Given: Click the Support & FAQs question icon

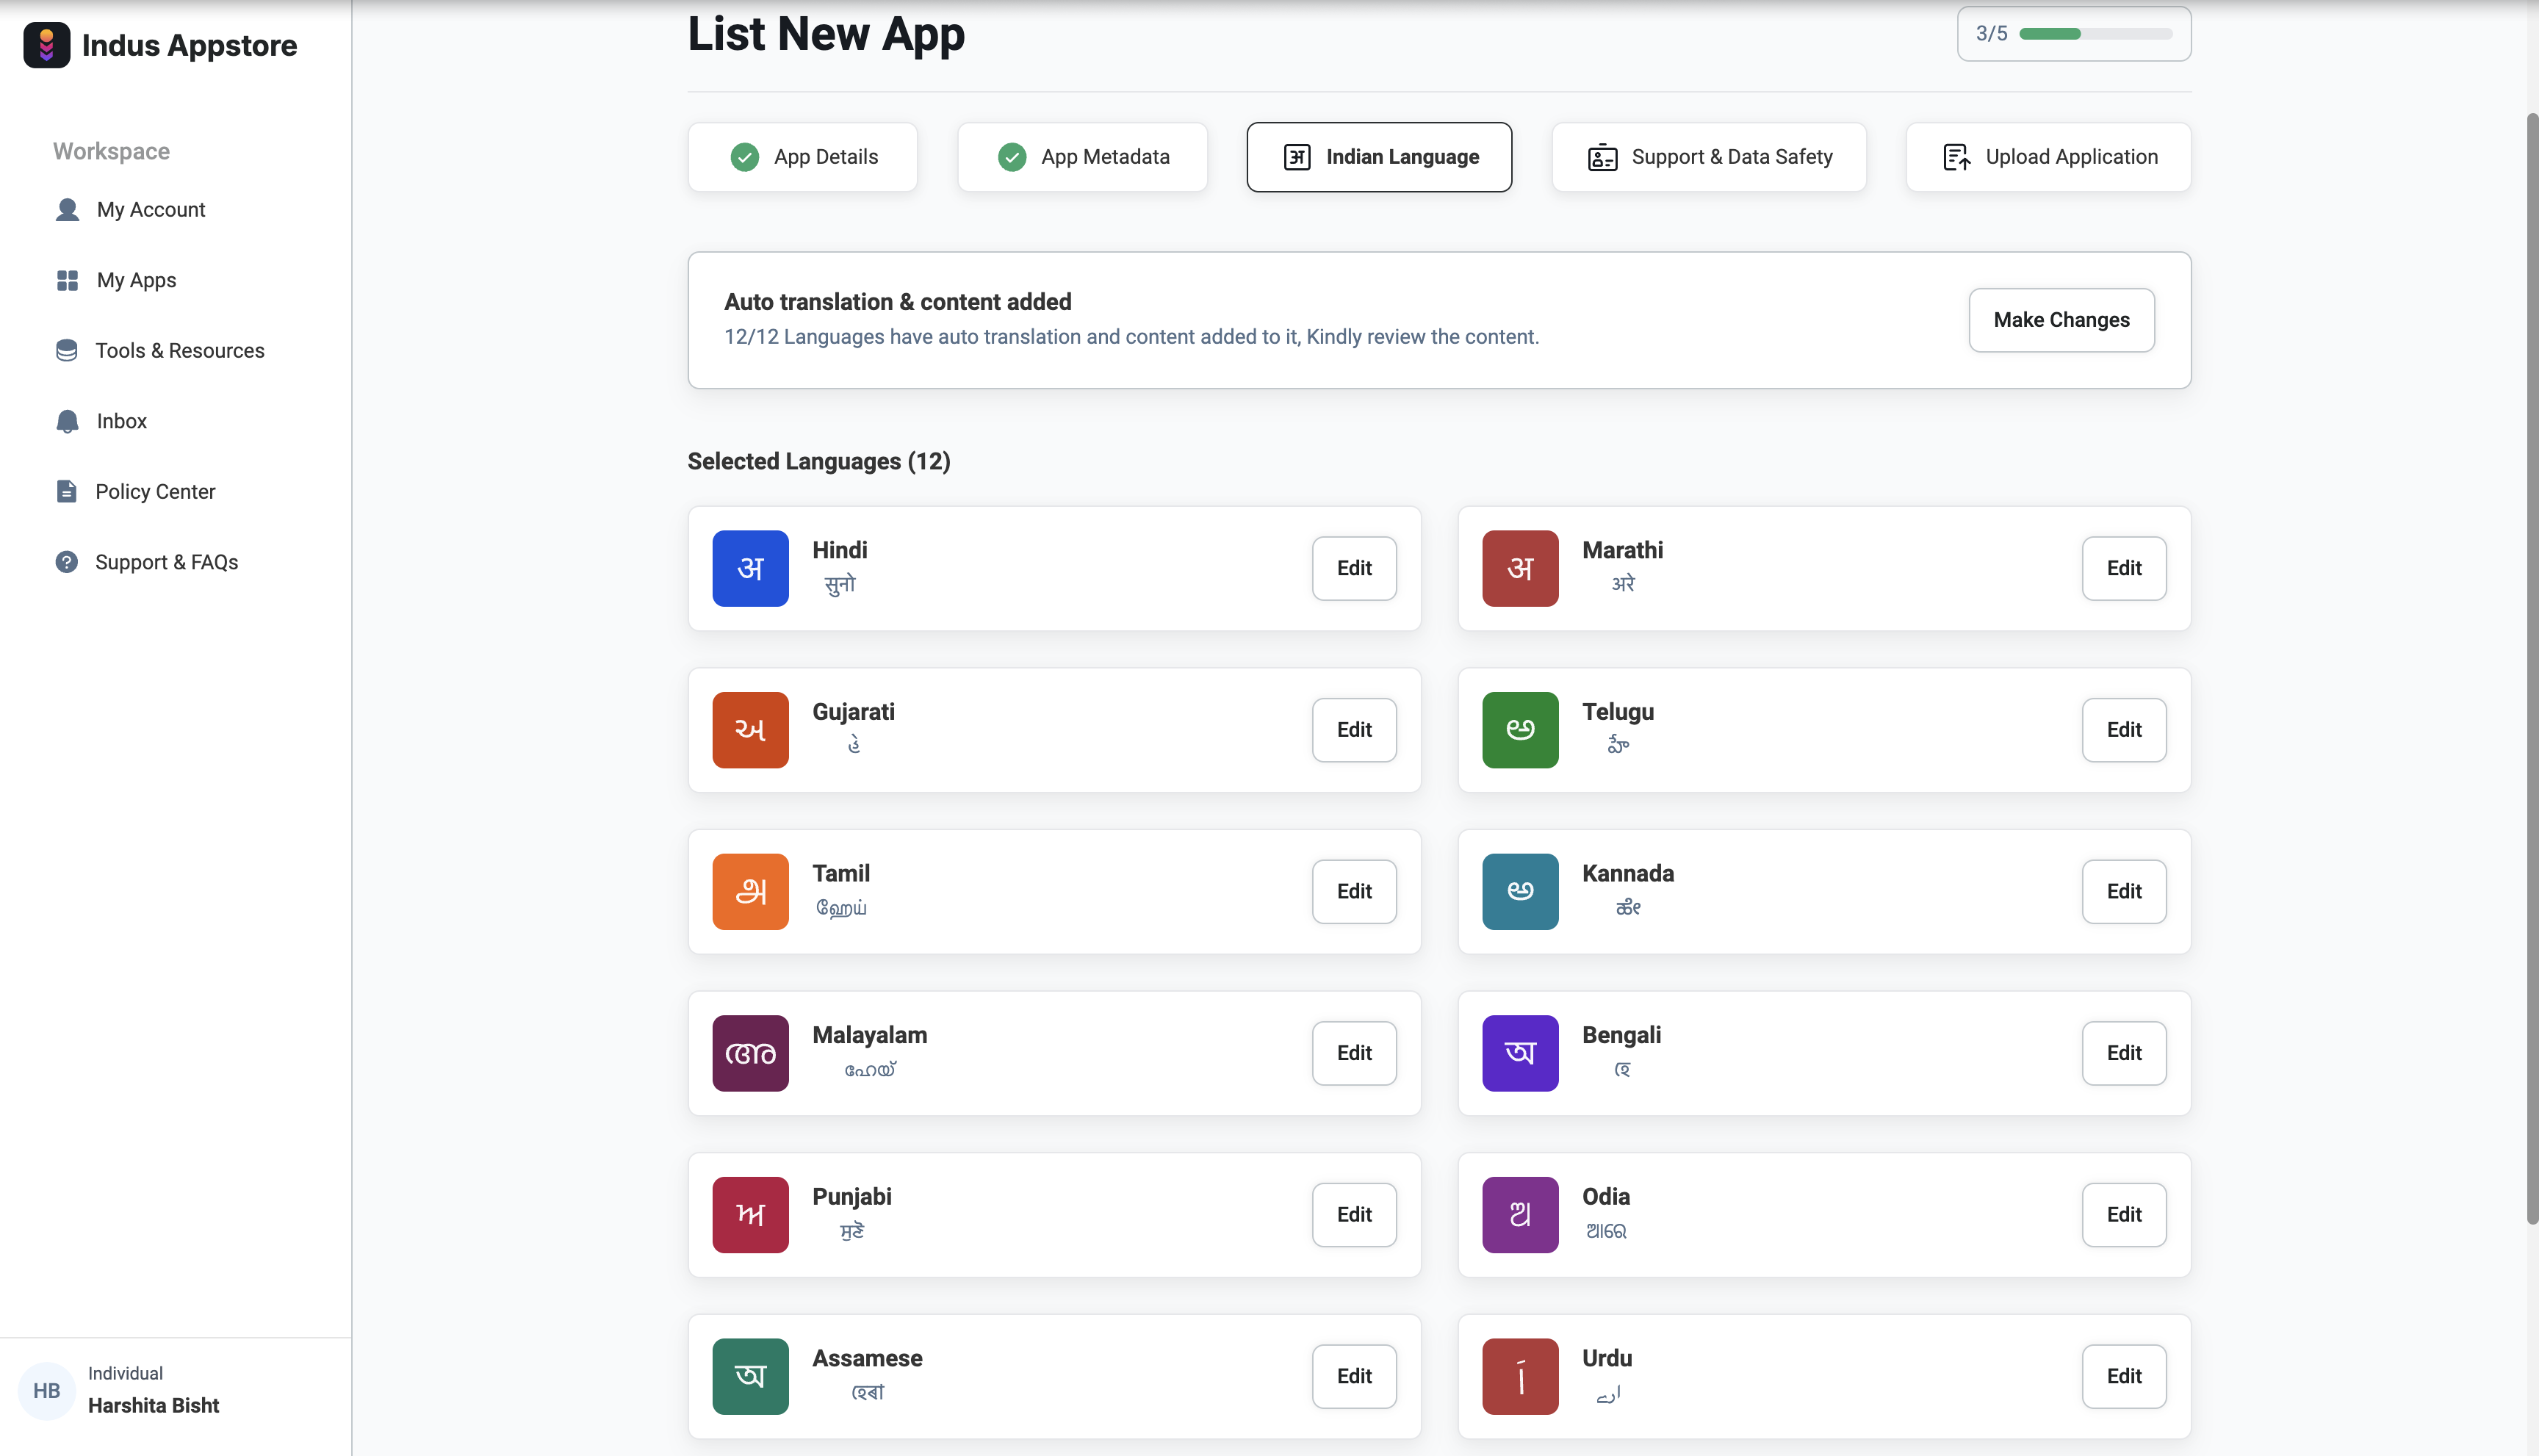Looking at the screenshot, I should pyautogui.click(x=66, y=562).
